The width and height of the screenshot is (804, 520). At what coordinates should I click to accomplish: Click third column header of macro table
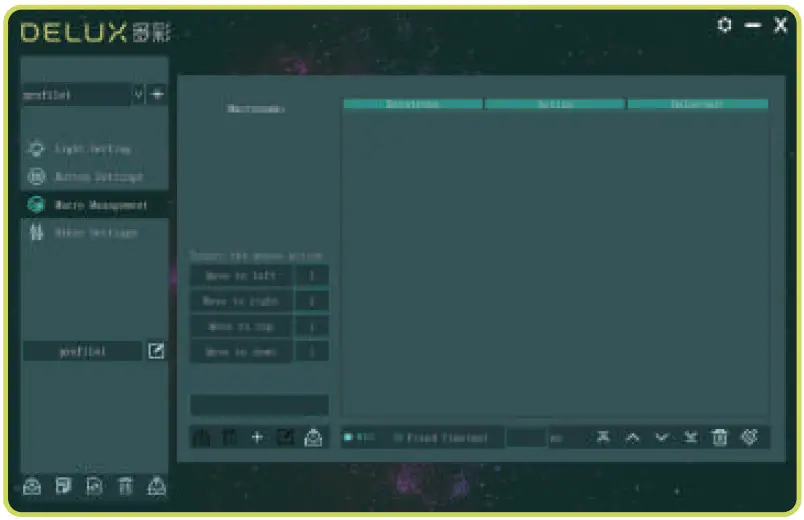[x=698, y=104]
